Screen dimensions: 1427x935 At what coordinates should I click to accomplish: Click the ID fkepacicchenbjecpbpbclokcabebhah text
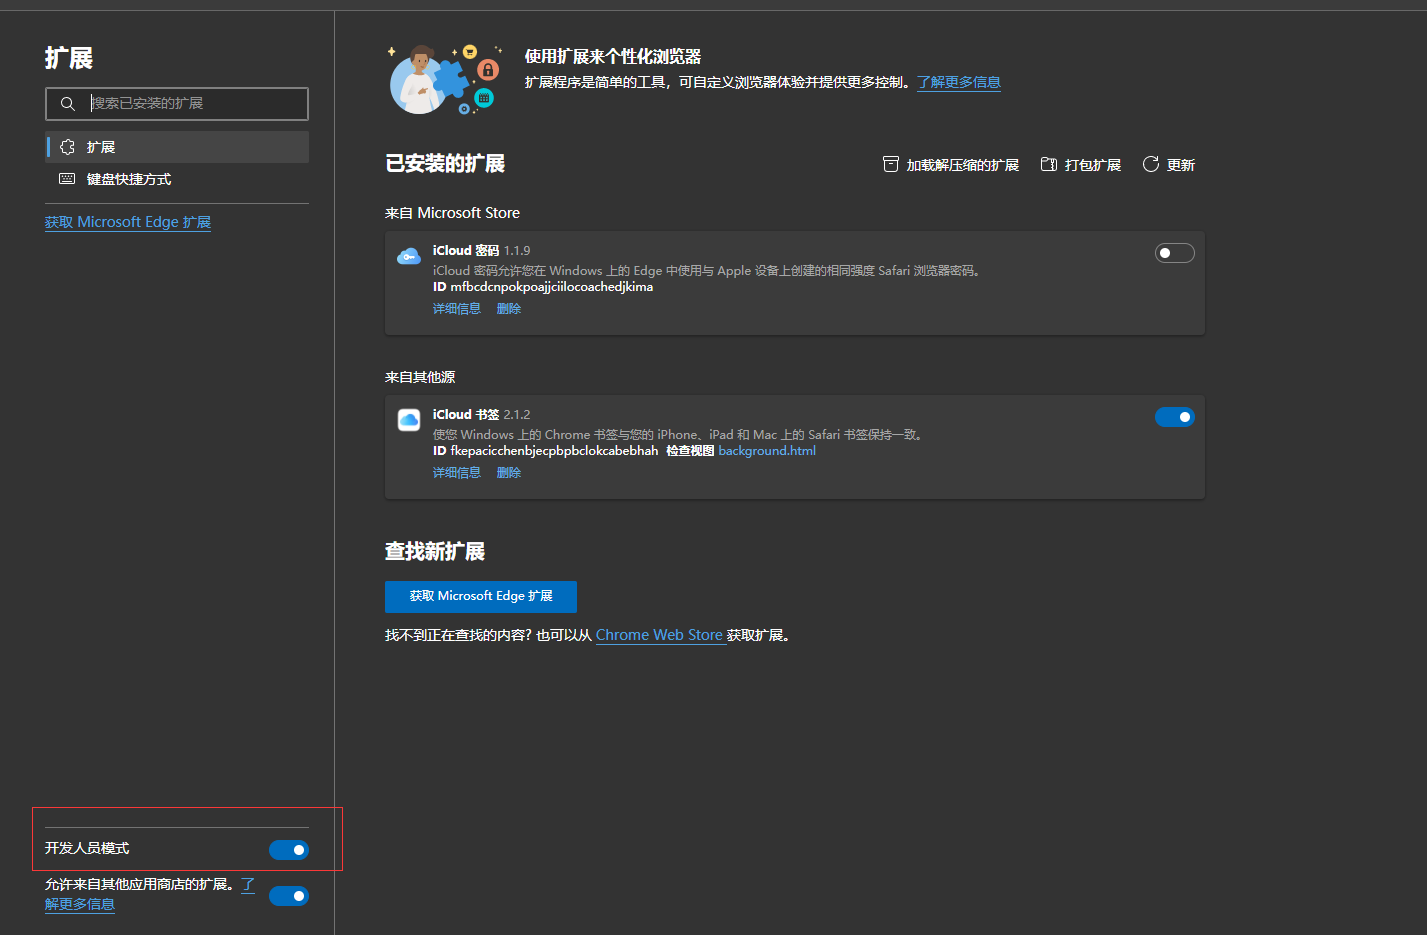coord(546,451)
